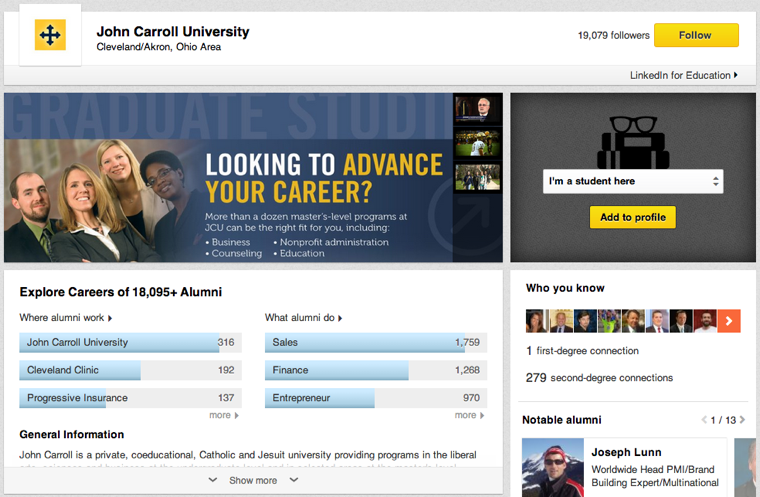Go to previous notable alumni with left chevron

coord(704,420)
